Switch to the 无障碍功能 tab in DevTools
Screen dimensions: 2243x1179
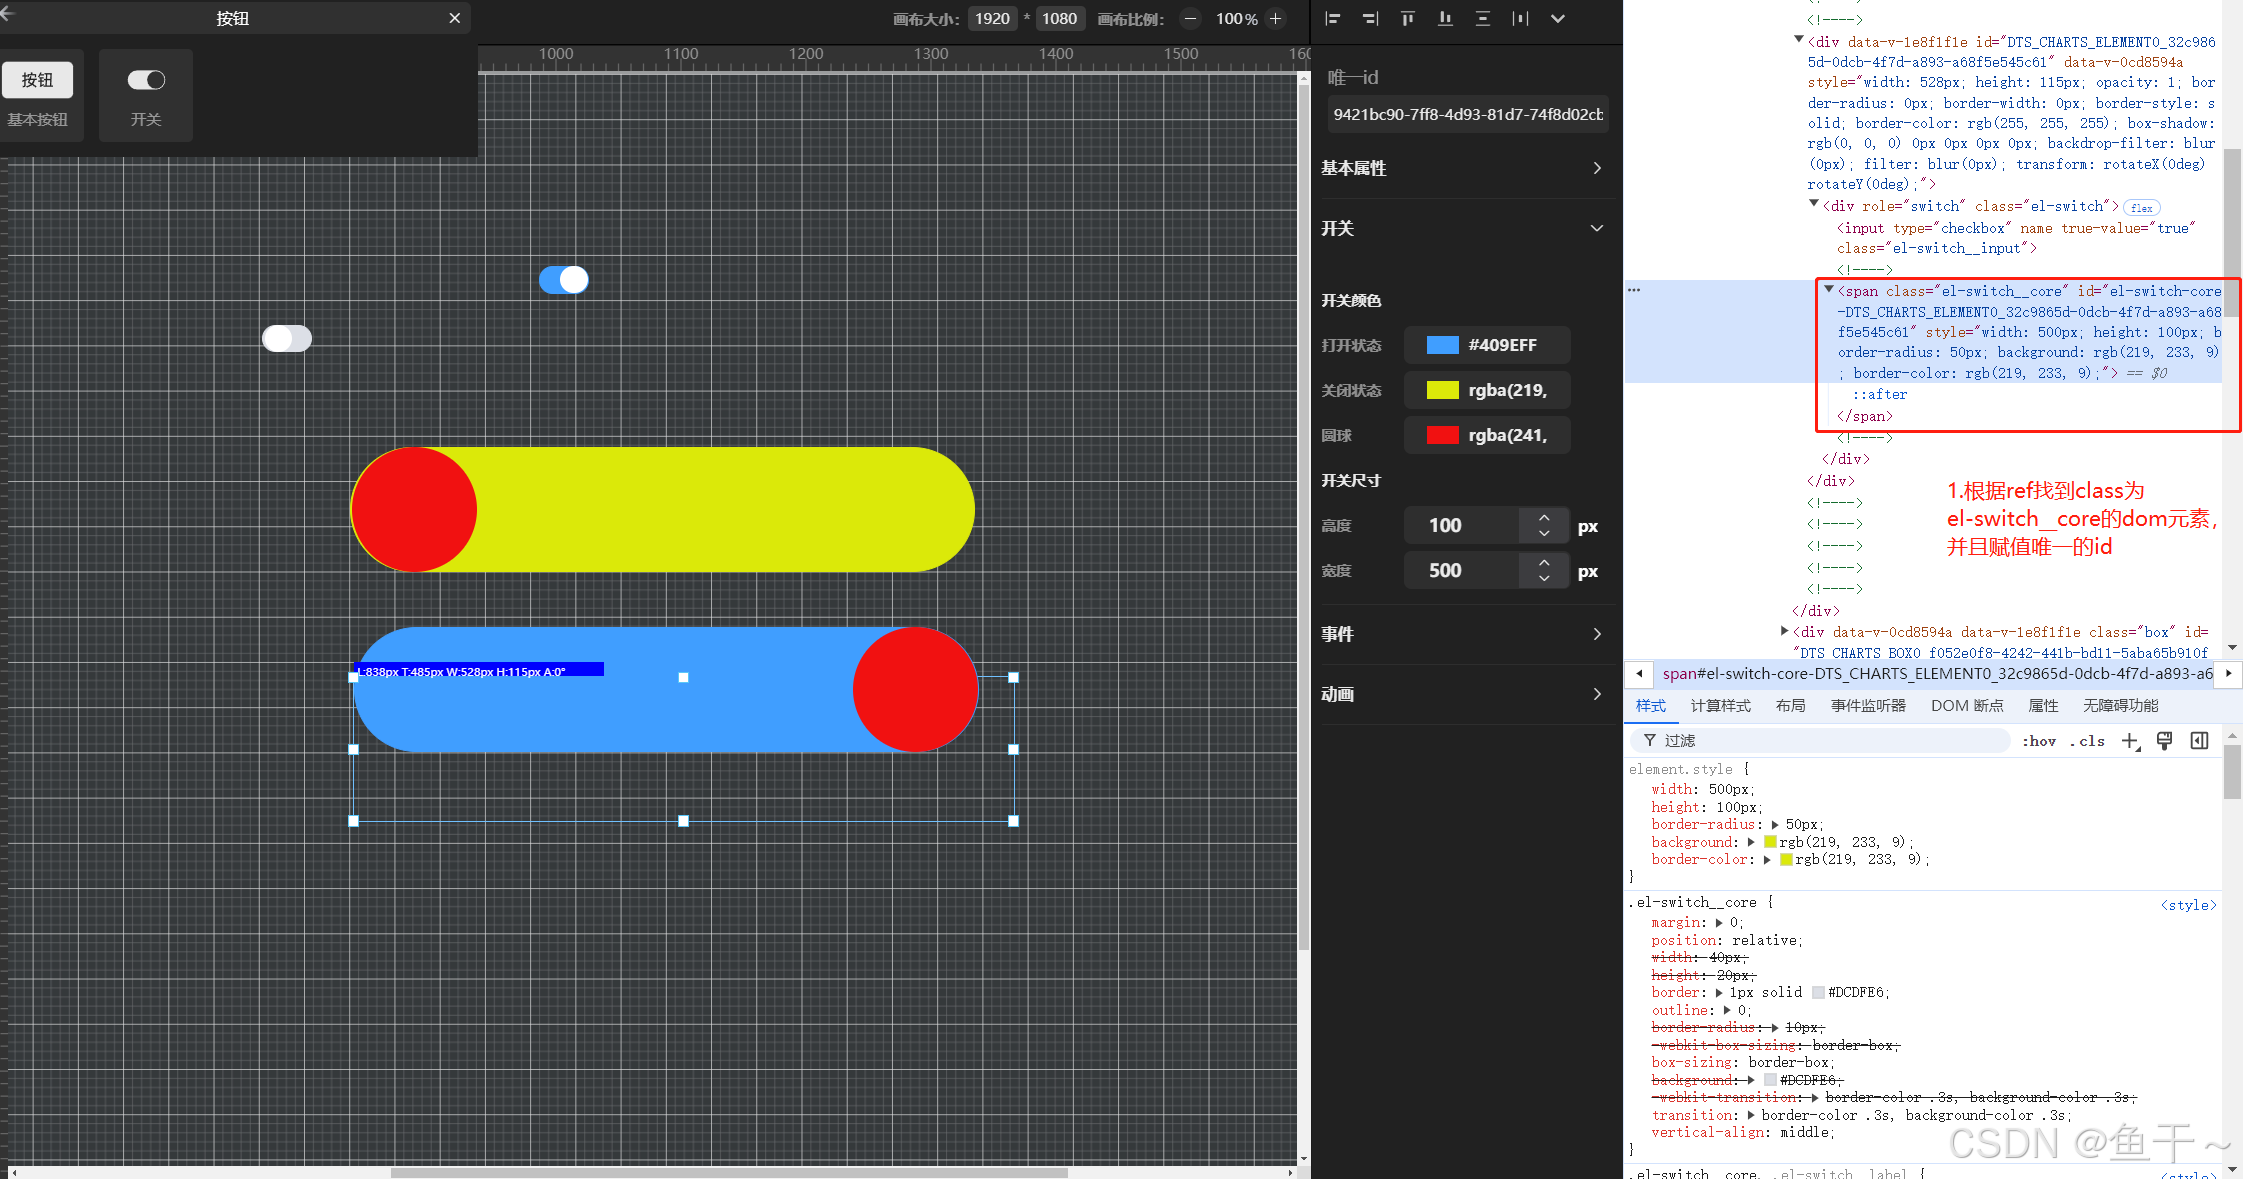click(x=2120, y=706)
